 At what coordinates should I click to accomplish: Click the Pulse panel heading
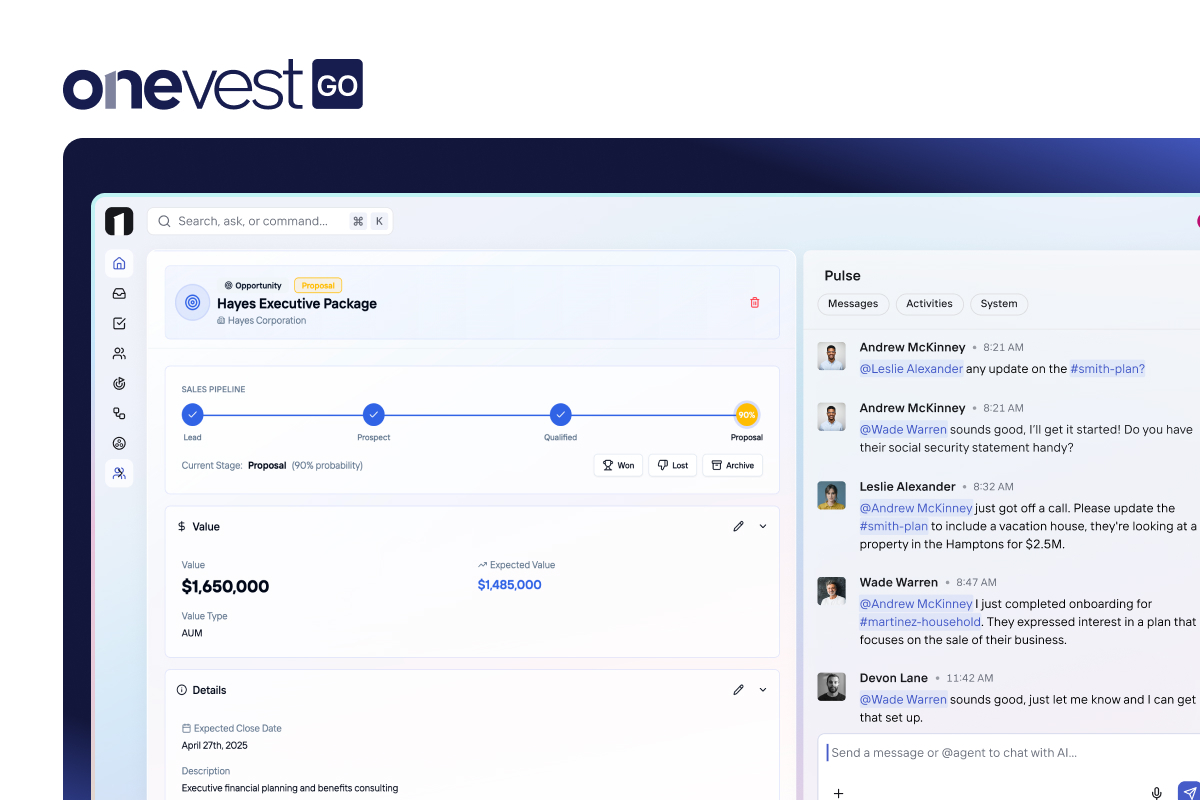(842, 276)
